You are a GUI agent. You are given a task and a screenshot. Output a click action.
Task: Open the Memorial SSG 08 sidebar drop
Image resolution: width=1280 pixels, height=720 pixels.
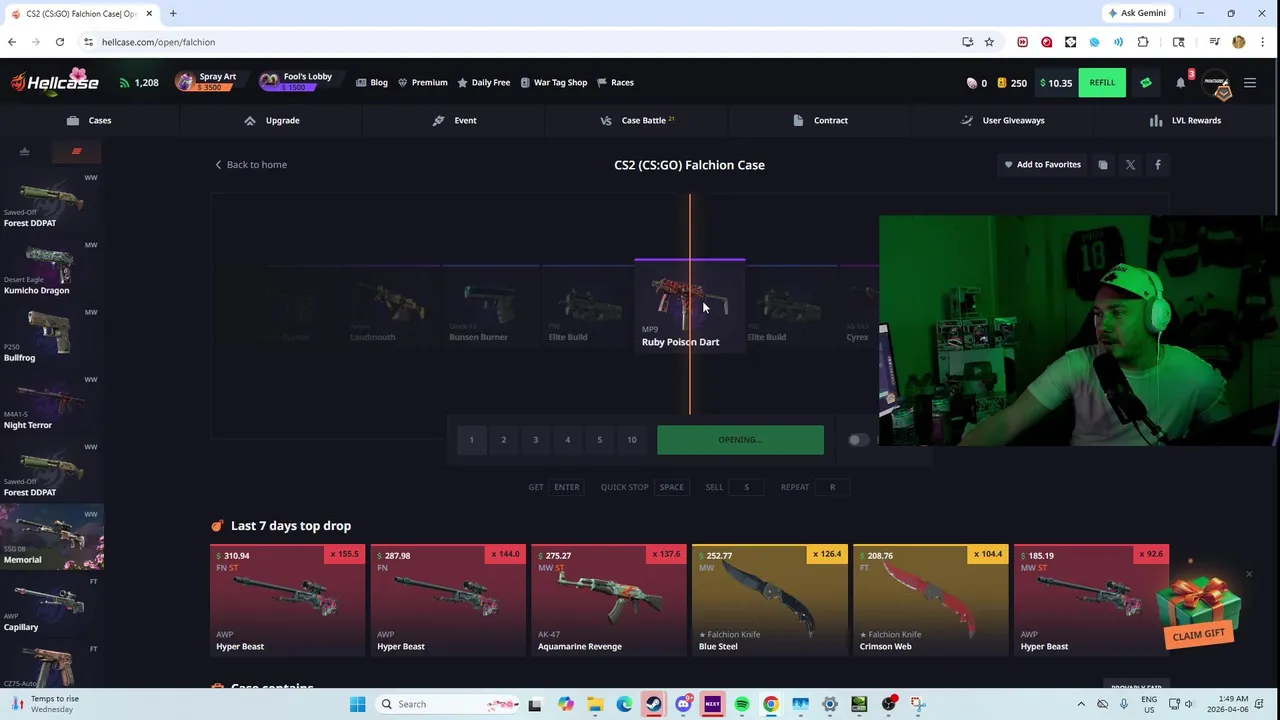(52, 538)
